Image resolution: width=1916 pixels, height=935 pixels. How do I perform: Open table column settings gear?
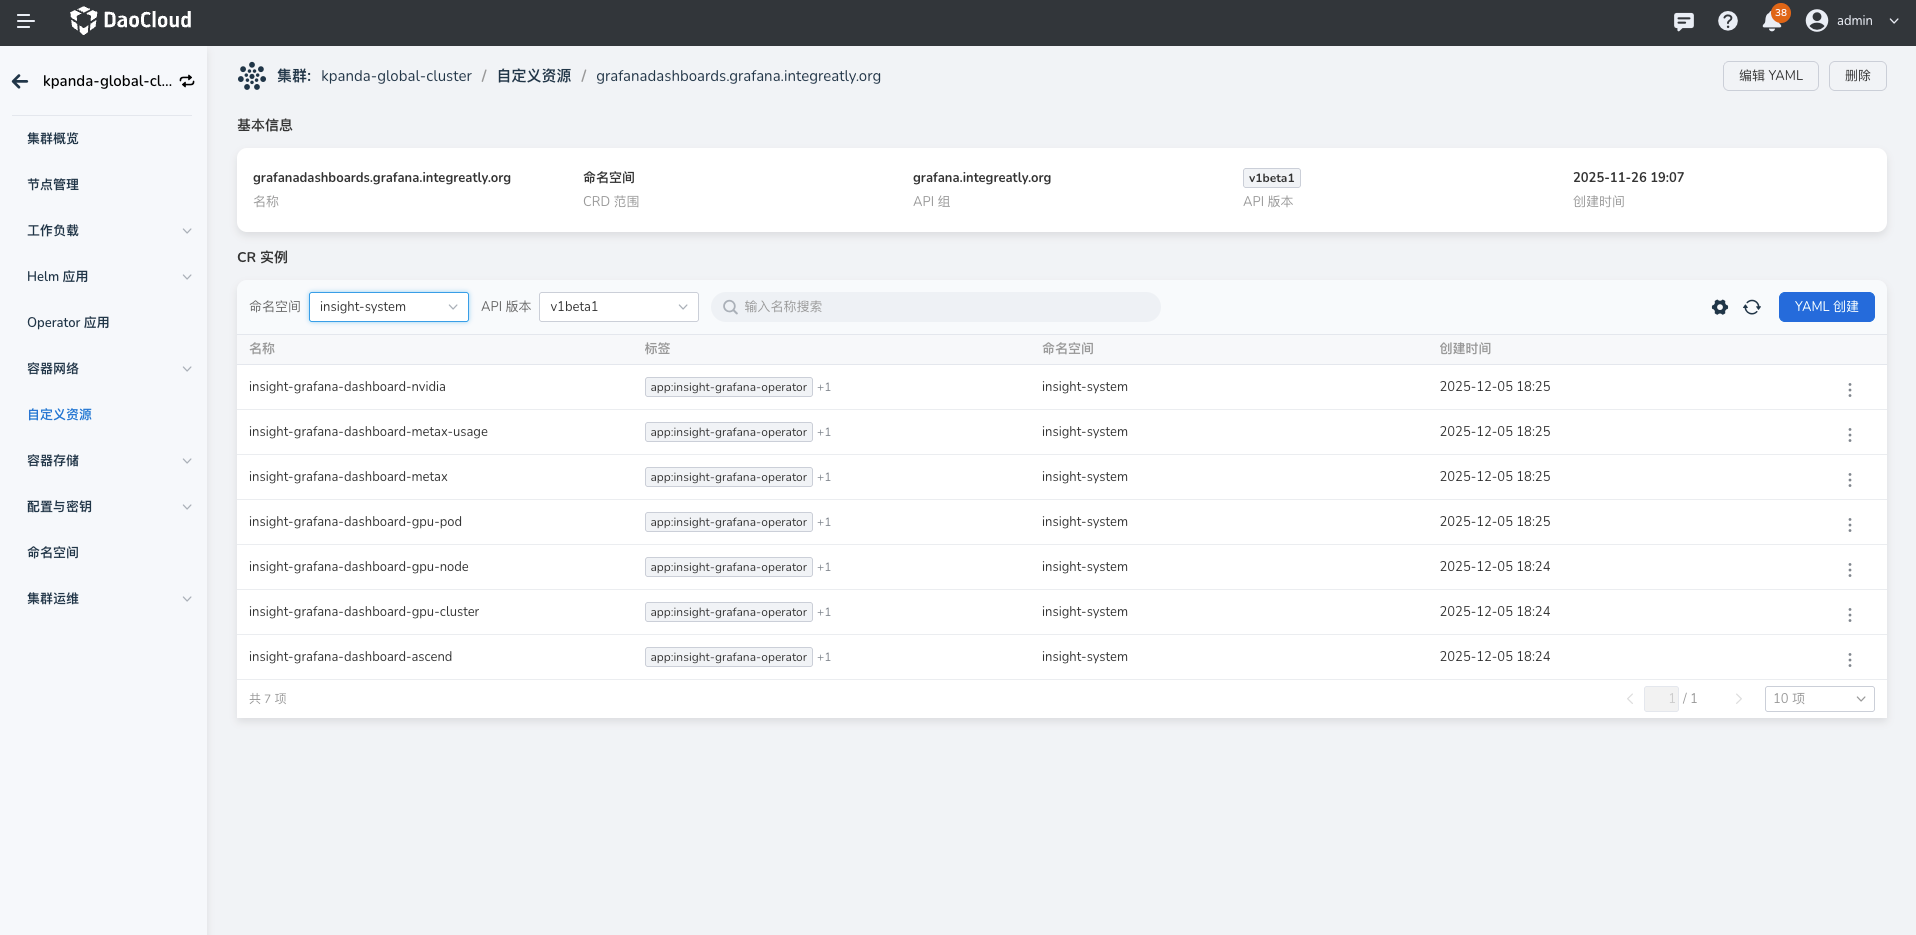(x=1720, y=307)
